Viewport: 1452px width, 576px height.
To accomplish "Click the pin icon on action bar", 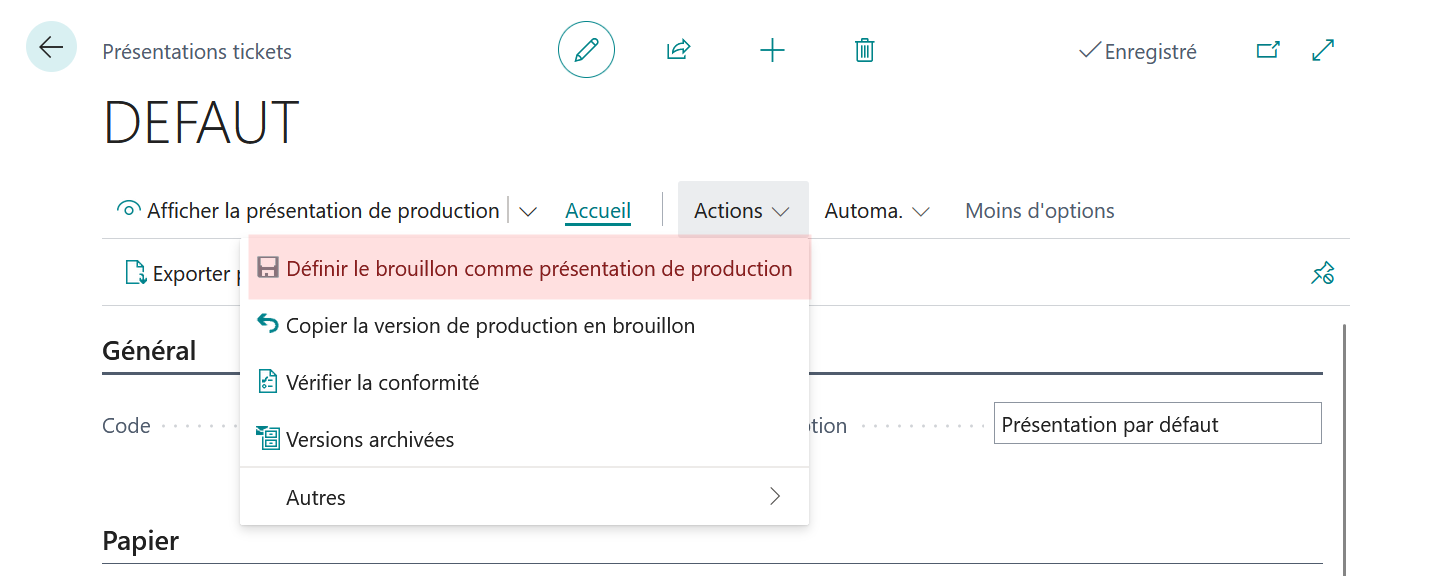I will (1323, 273).
